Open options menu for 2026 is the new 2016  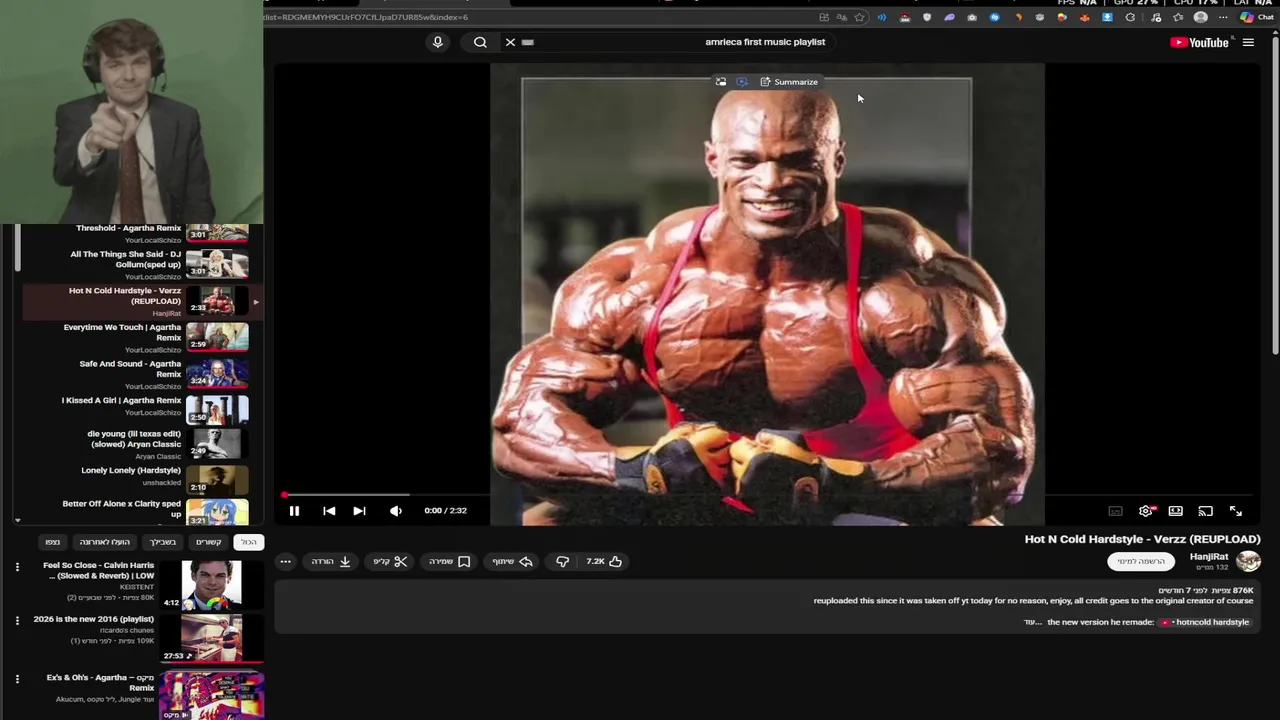tap(17, 620)
